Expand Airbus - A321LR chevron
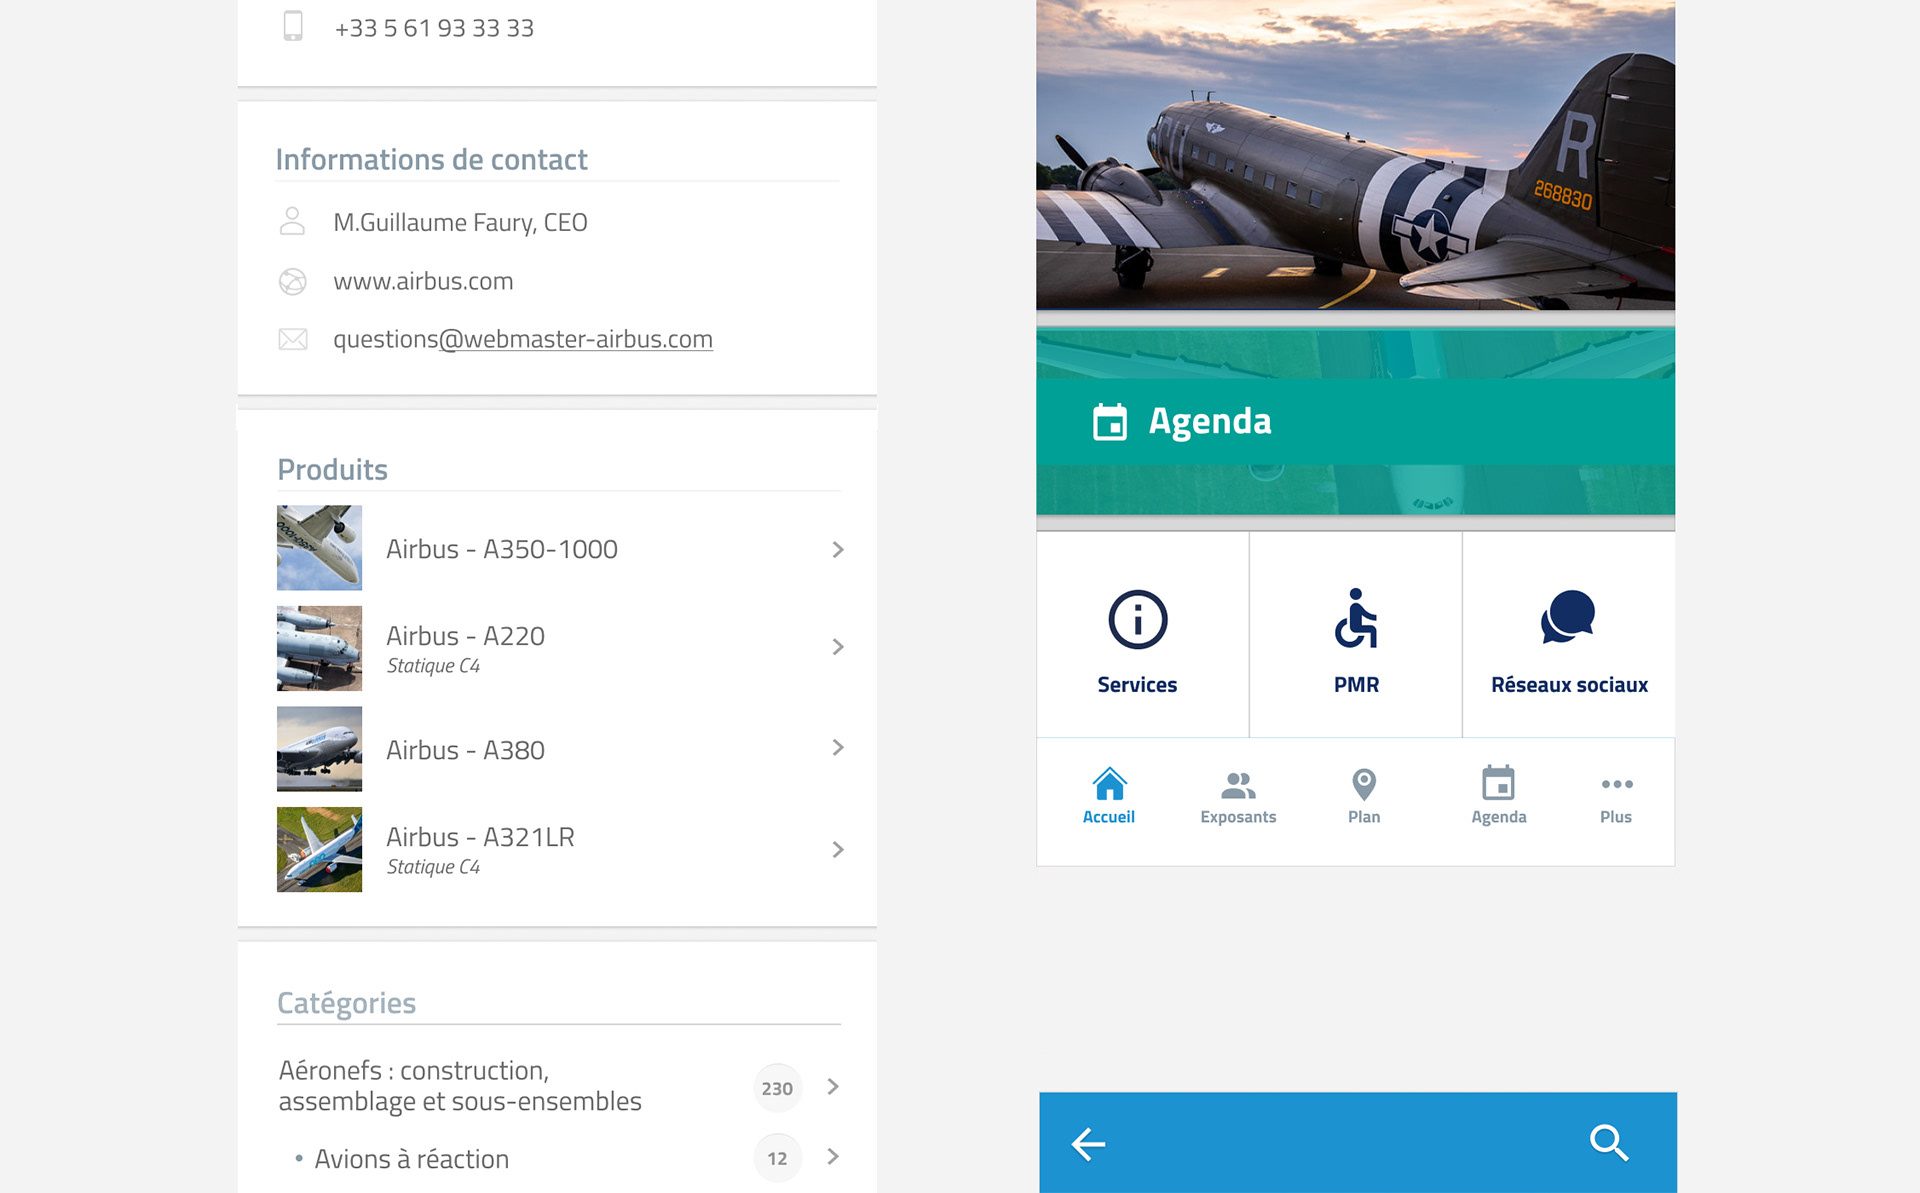The width and height of the screenshot is (1920, 1193). pos(838,850)
